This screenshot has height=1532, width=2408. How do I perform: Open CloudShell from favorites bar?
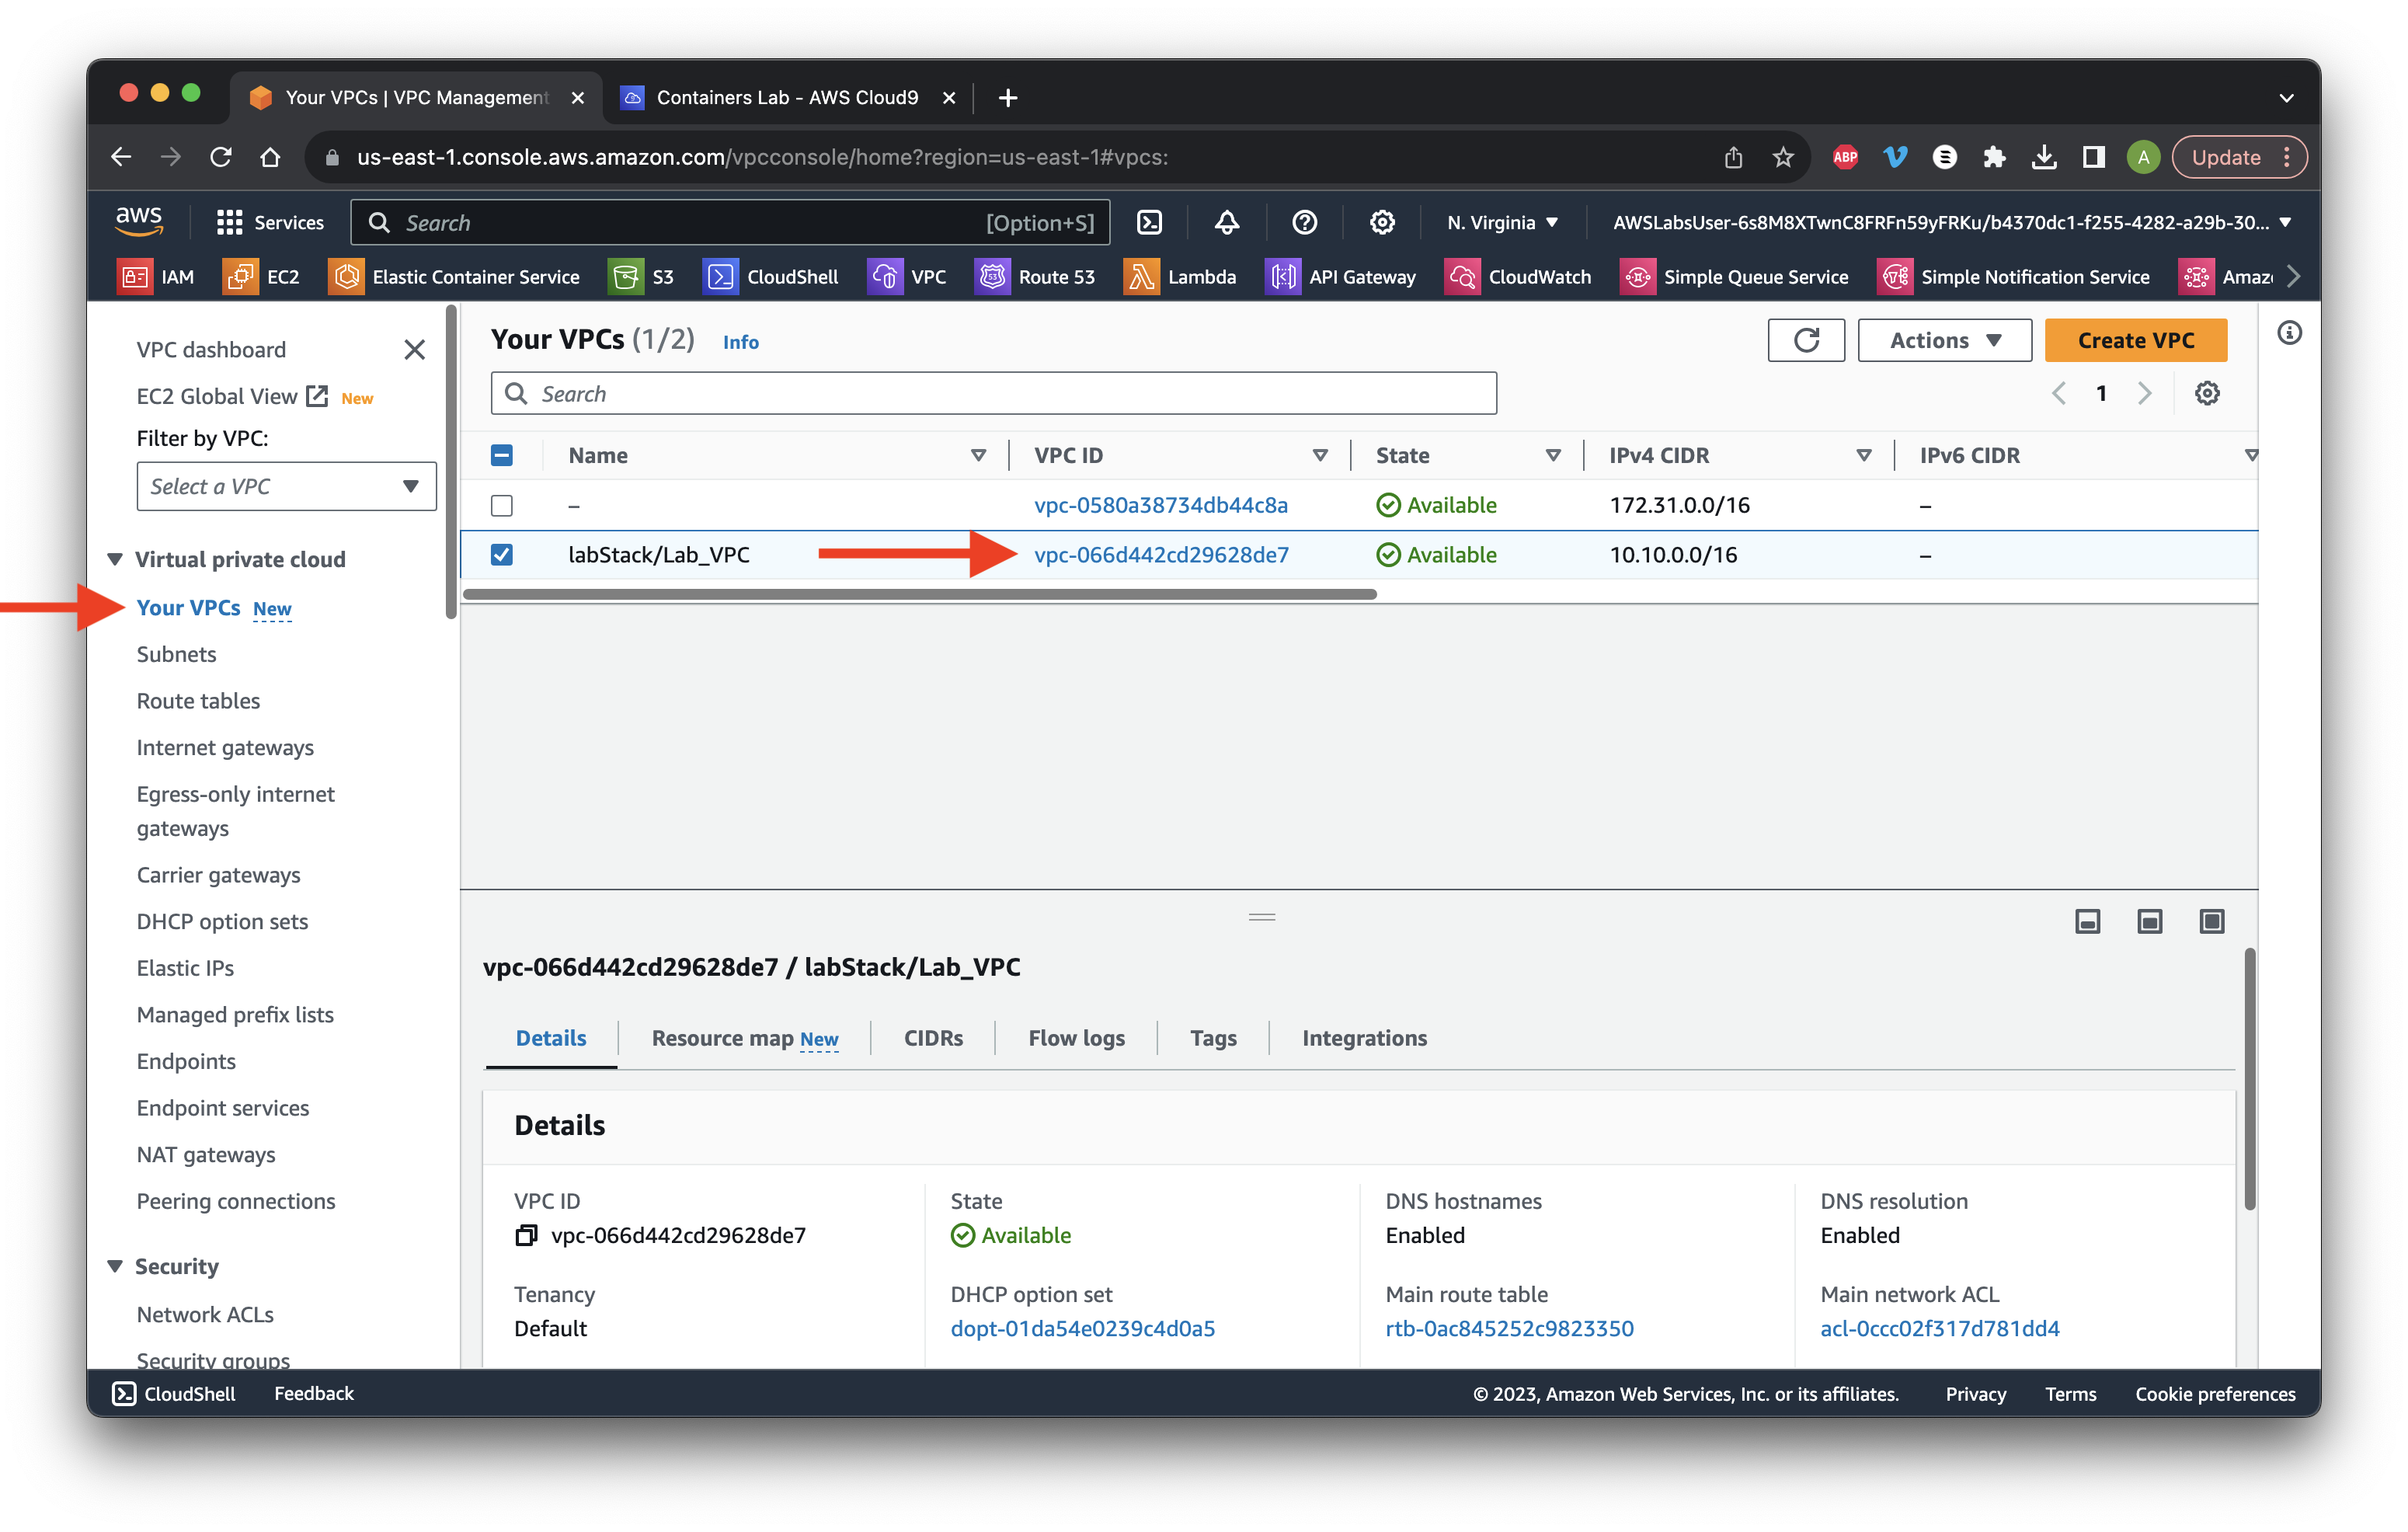(770, 277)
